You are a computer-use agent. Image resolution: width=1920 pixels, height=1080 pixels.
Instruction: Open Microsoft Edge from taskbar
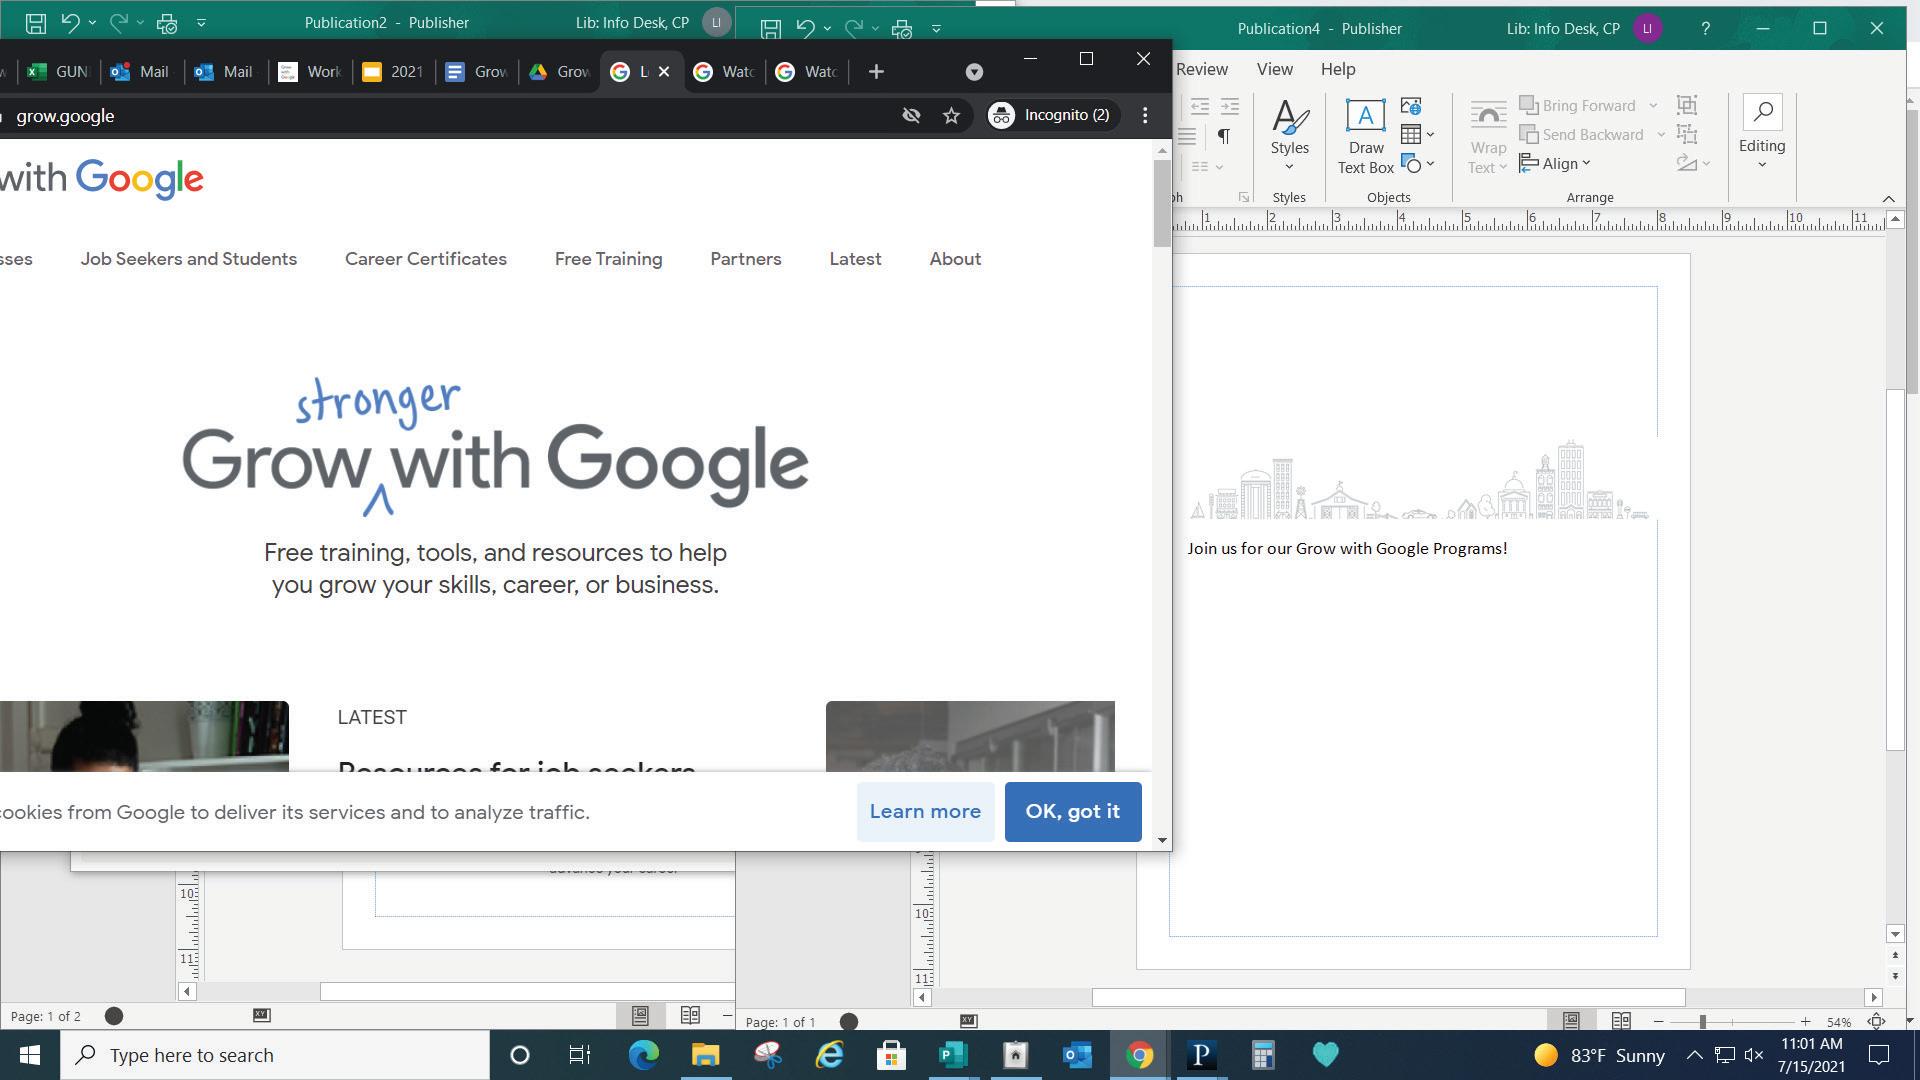(x=643, y=1055)
